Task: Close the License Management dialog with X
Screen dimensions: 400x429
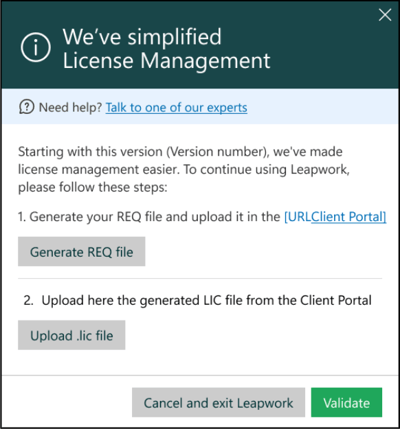Action: (385, 15)
